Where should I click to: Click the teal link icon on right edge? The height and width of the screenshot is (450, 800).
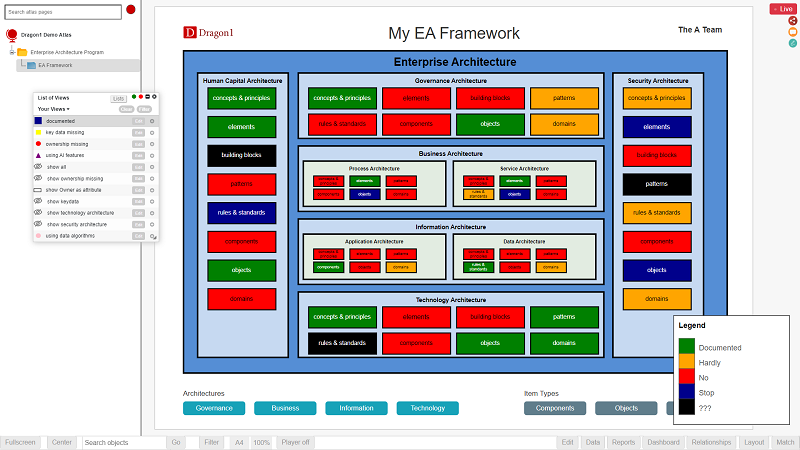(x=792, y=43)
